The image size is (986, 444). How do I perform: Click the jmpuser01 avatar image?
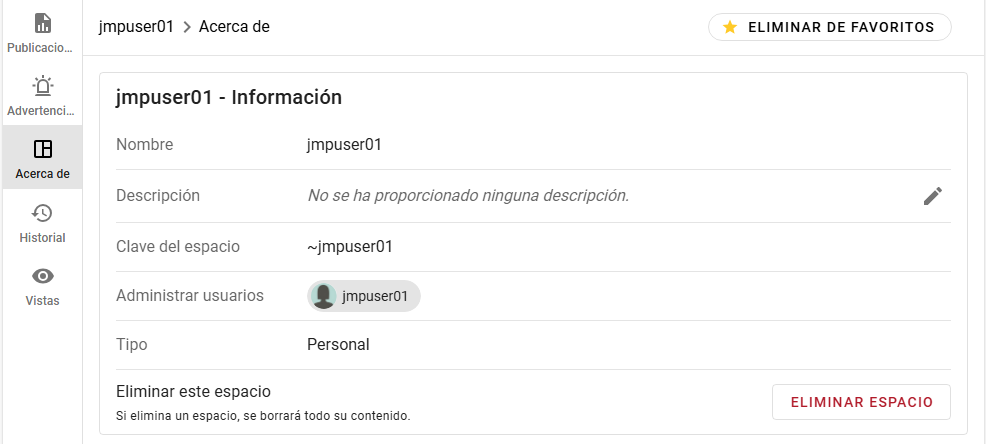coord(324,296)
